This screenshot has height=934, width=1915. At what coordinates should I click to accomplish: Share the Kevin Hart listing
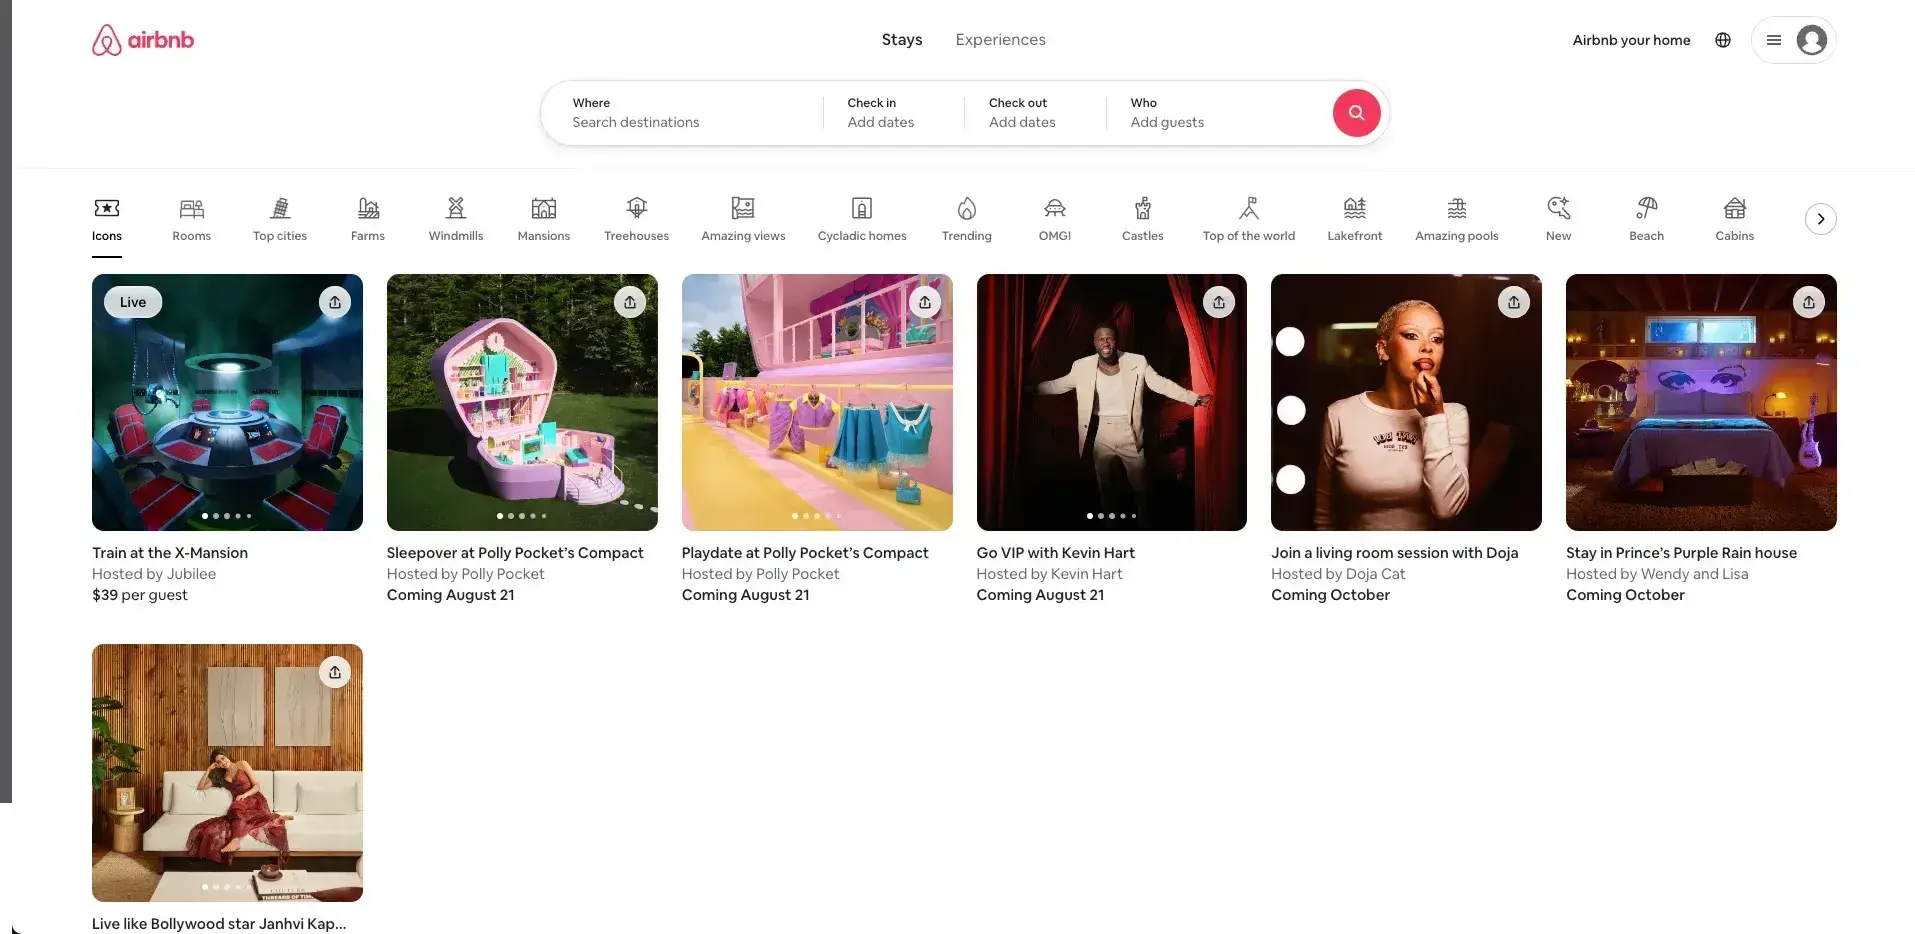pyautogui.click(x=1219, y=302)
